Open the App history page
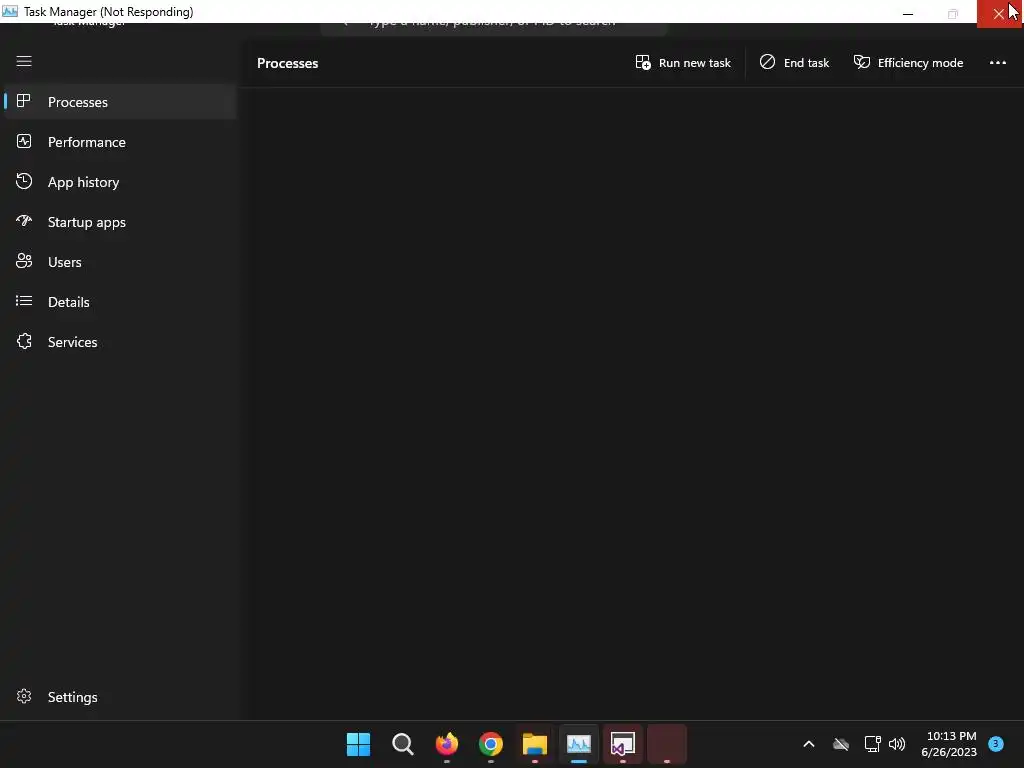The image size is (1024, 768). (x=120, y=182)
